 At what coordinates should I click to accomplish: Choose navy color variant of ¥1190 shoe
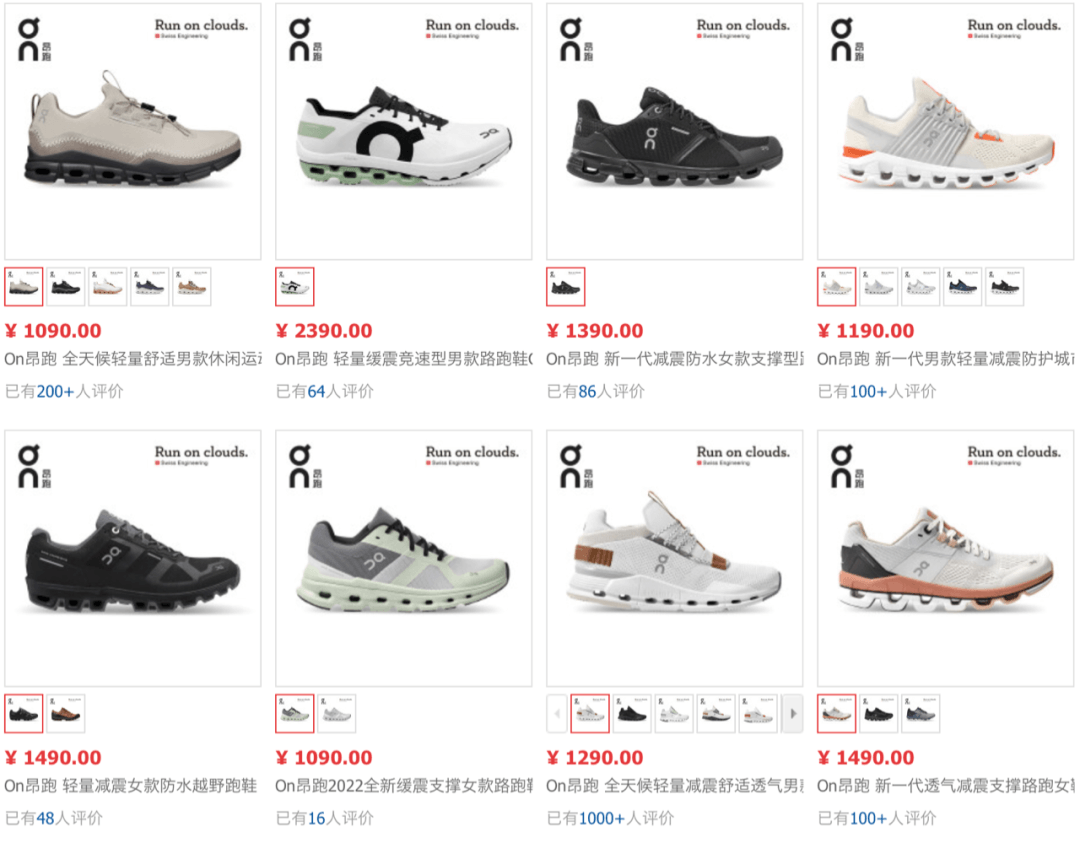pyautogui.click(x=962, y=287)
